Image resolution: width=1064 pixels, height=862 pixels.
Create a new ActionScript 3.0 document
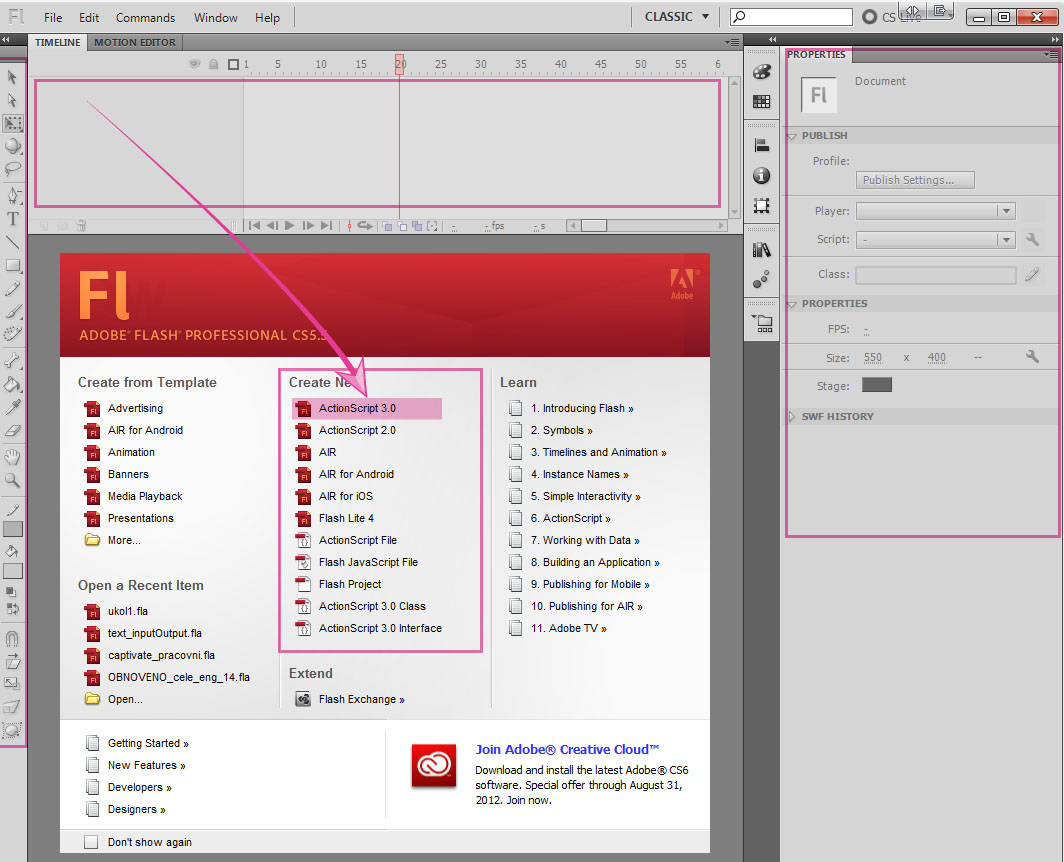pos(357,408)
